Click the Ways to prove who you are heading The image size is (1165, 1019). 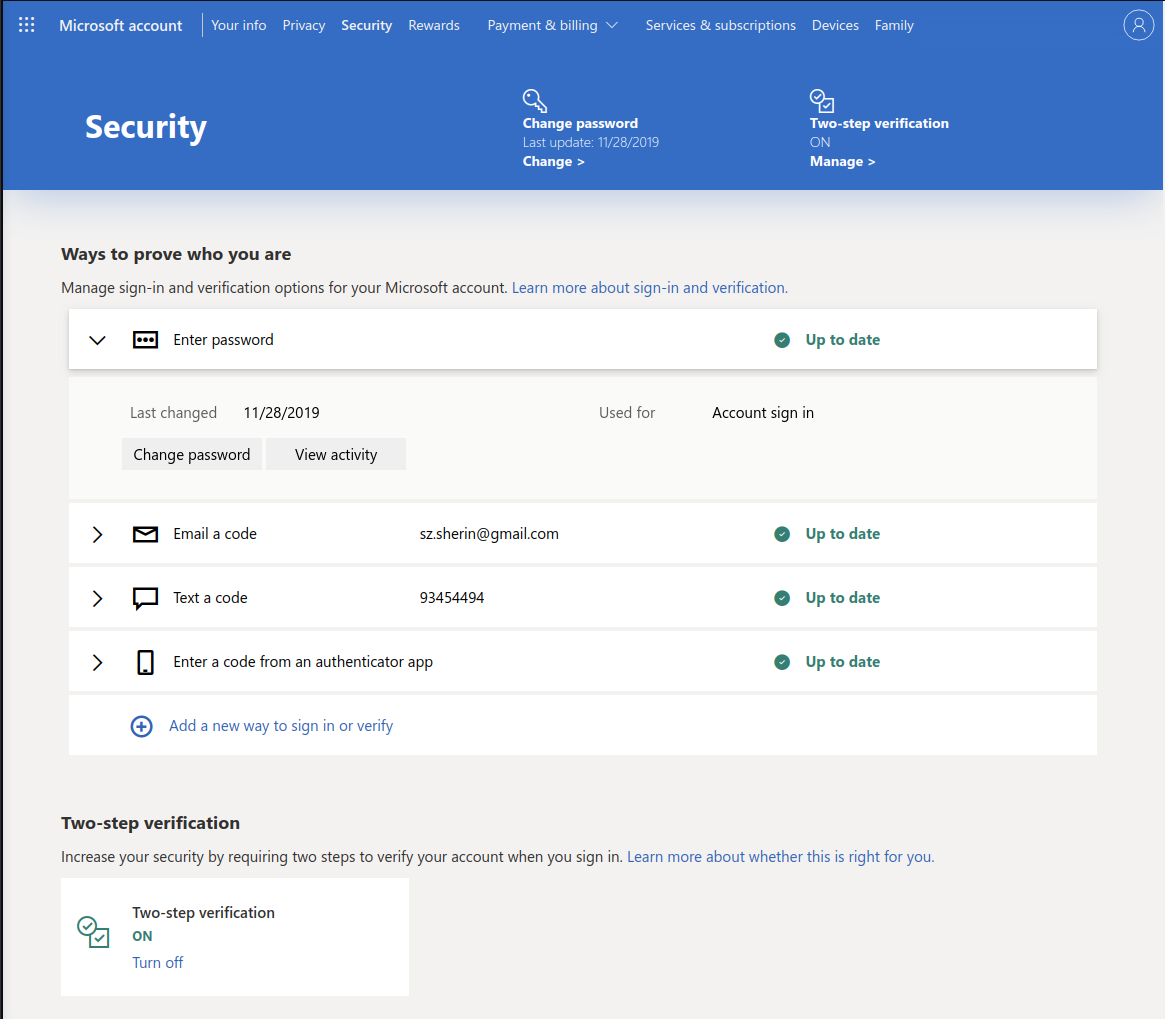pyautogui.click(x=176, y=254)
